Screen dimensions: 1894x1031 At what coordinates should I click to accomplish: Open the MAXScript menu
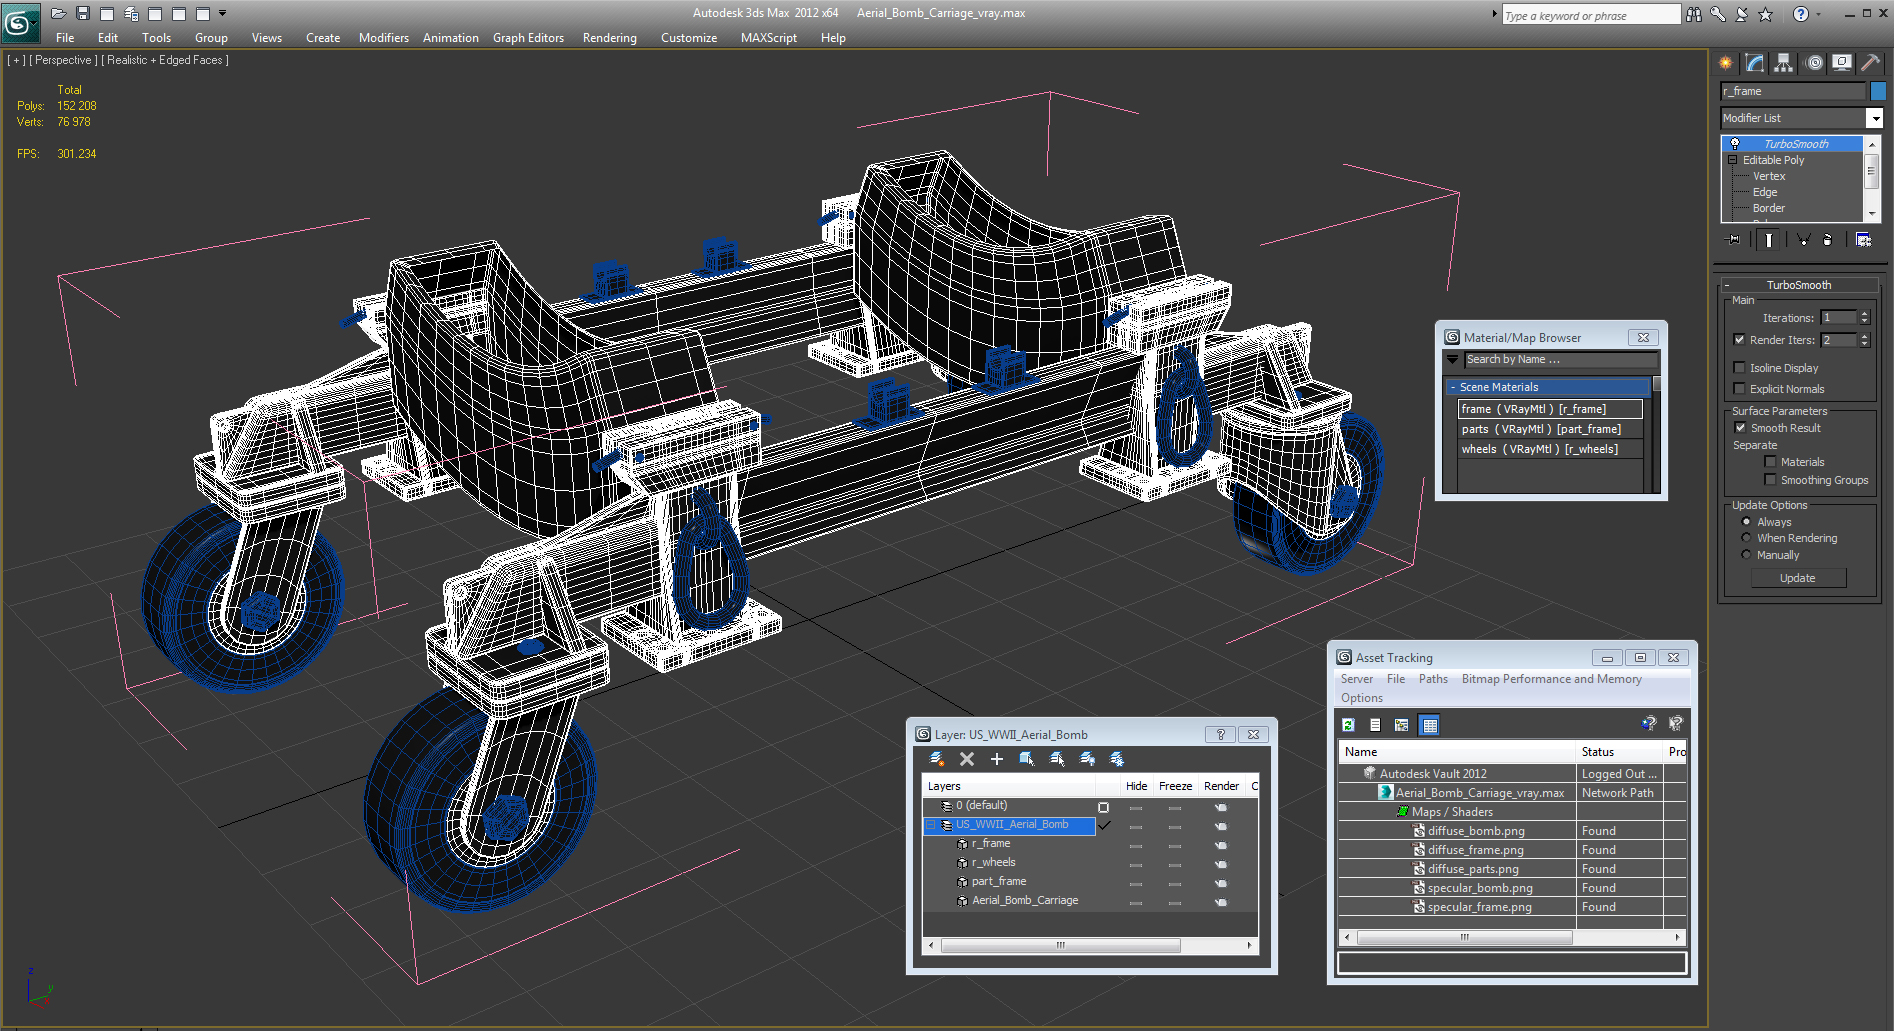click(x=769, y=38)
